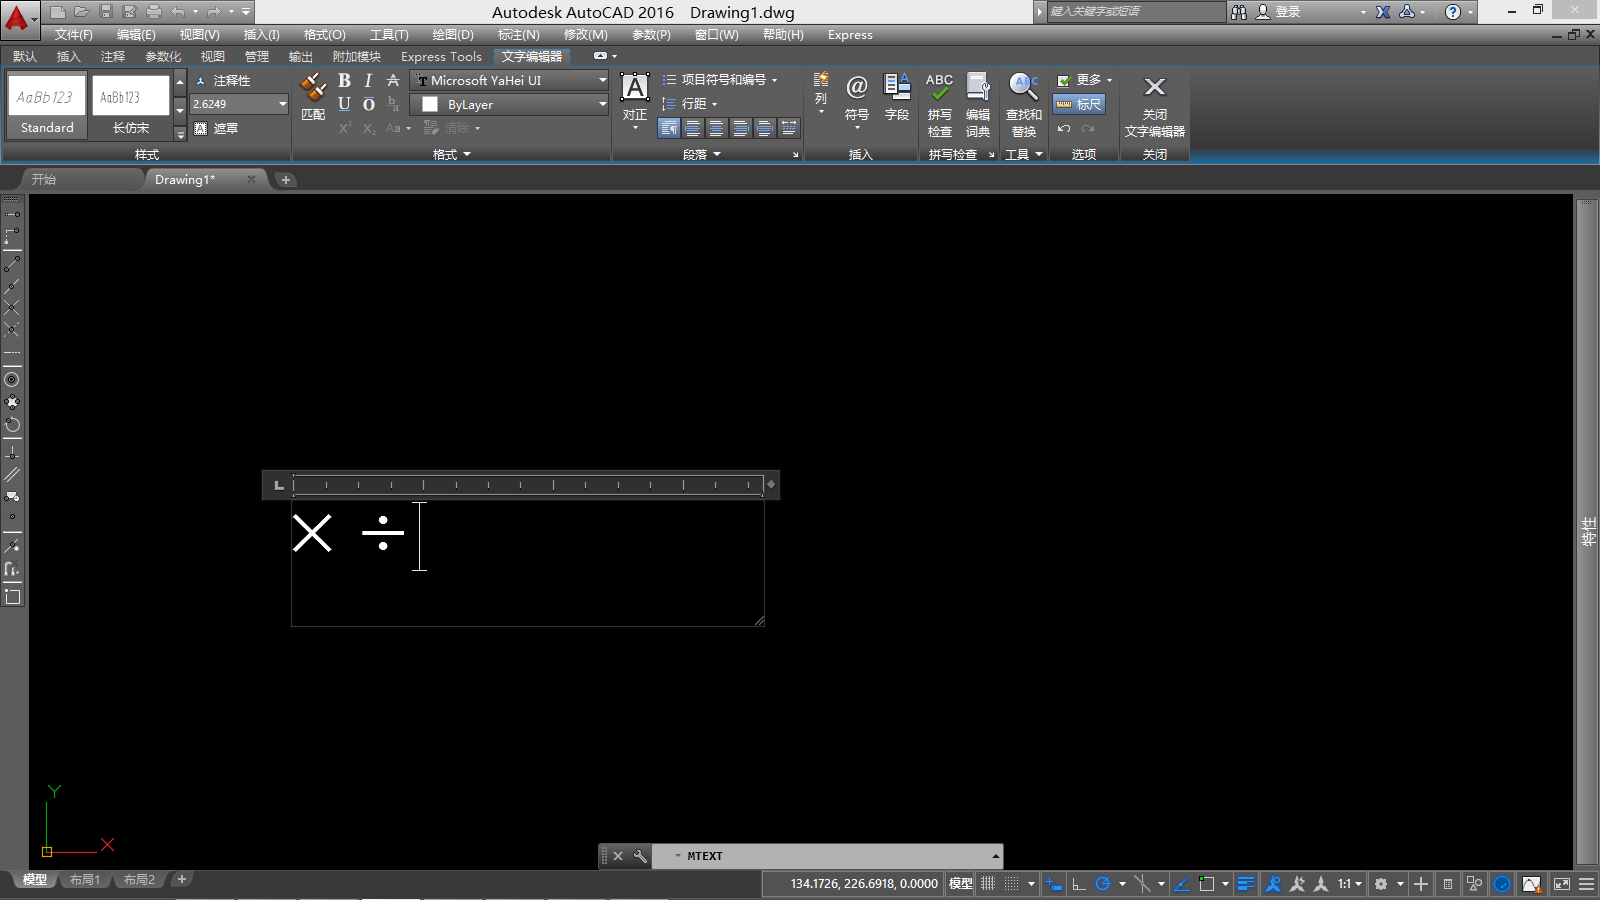The width and height of the screenshot is (1600, 900).
Task: Switch to the 开始 document tab
Action: pos(44,179)
